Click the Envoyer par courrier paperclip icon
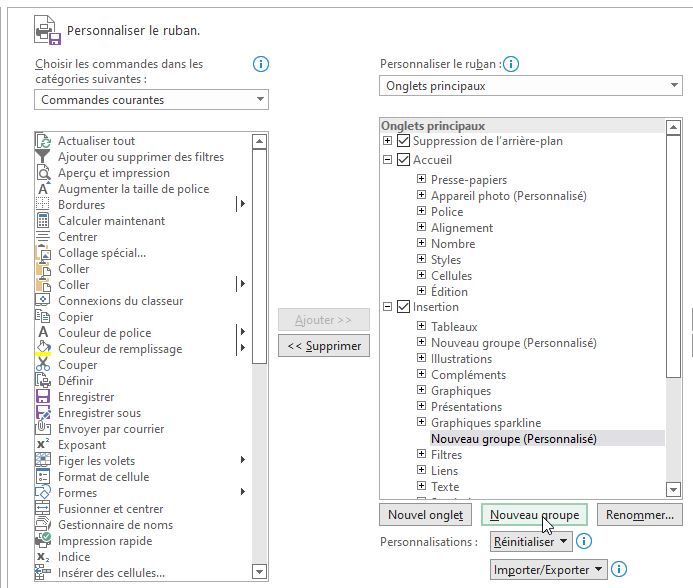 click(x=43, y=428)
